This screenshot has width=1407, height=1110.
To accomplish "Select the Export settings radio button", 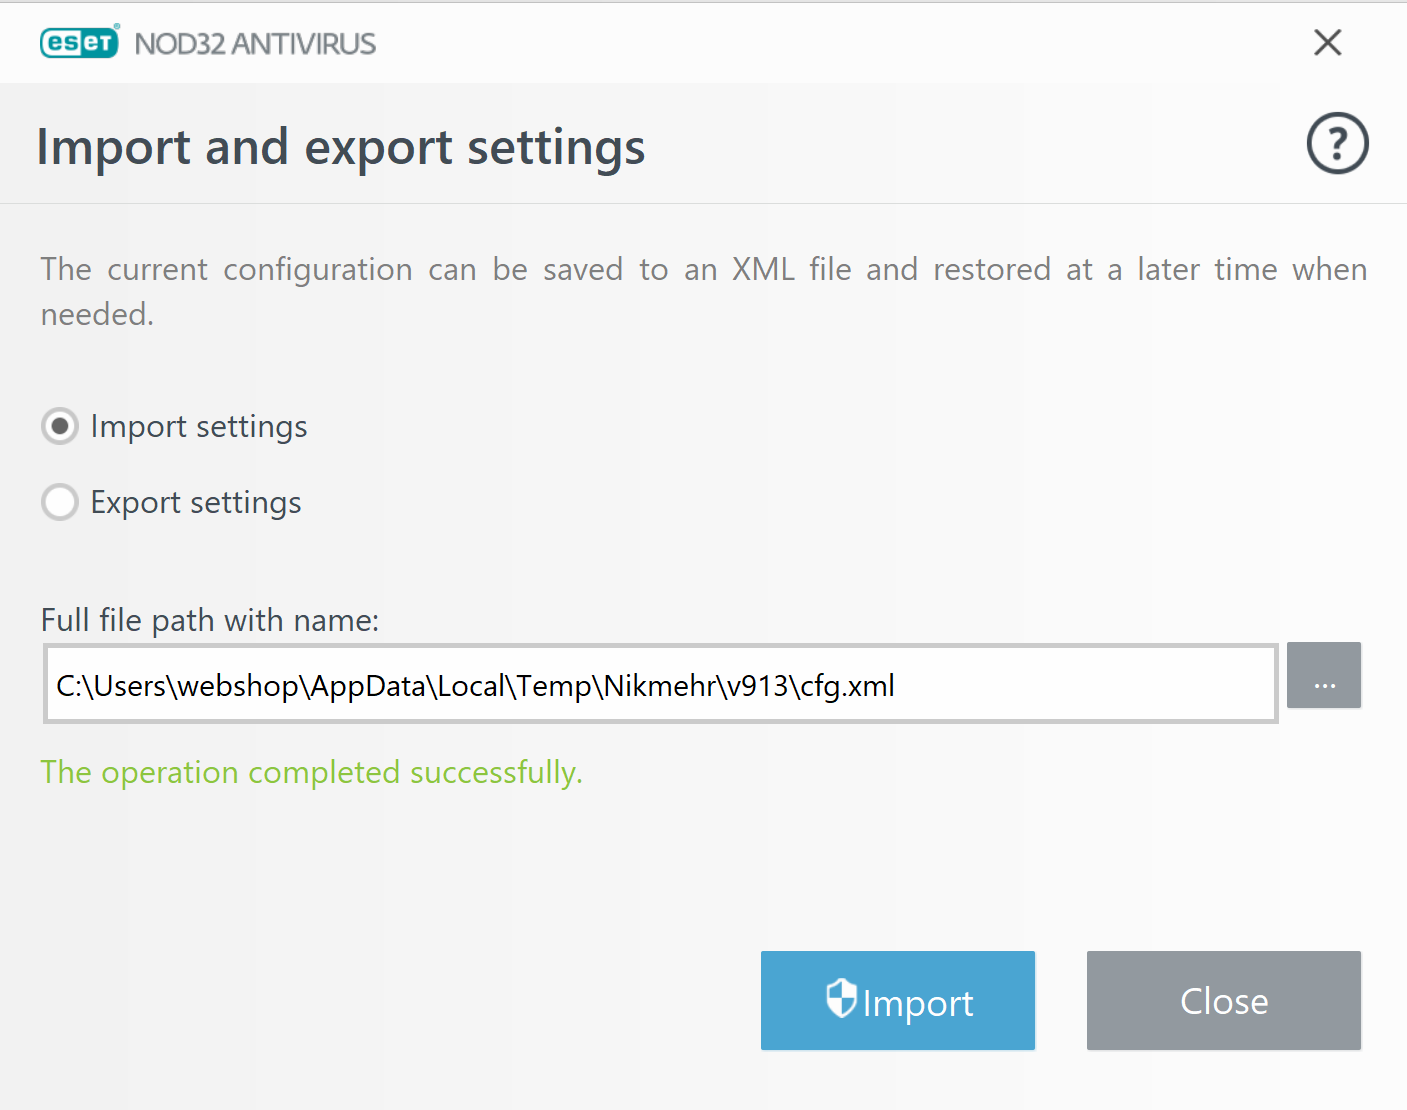I will [x=60, y=502].
